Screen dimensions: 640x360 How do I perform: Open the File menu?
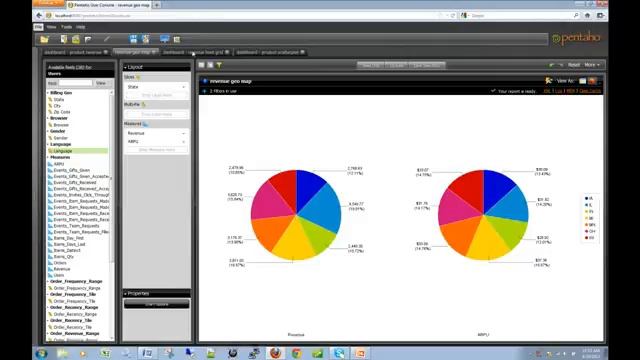(x=38, y=27)
